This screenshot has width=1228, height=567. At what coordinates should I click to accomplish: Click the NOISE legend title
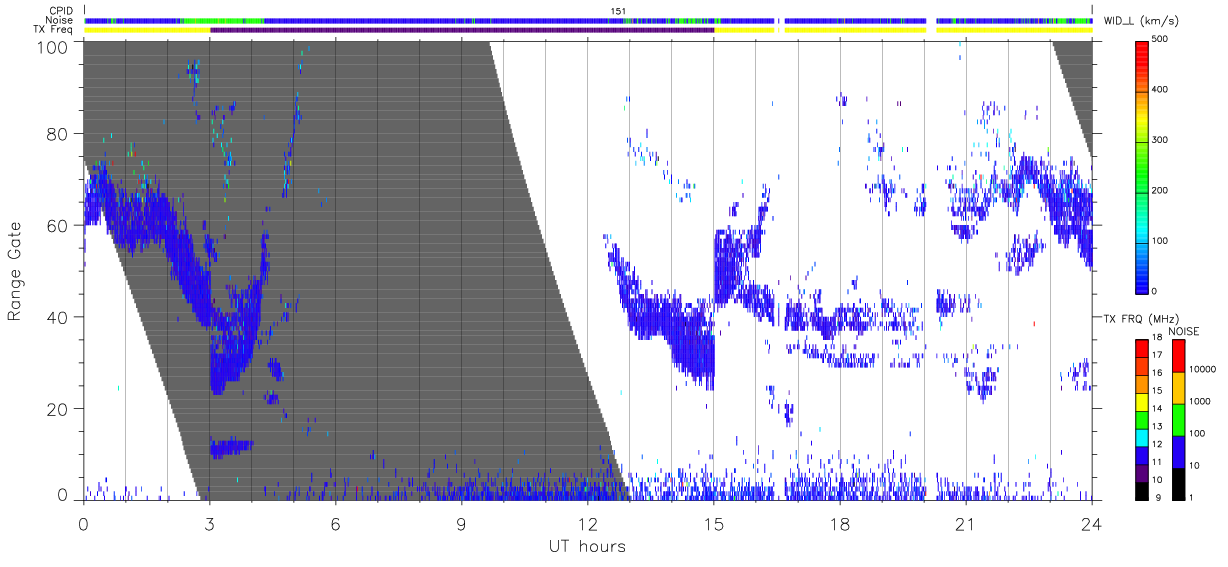pos(1184,331)
